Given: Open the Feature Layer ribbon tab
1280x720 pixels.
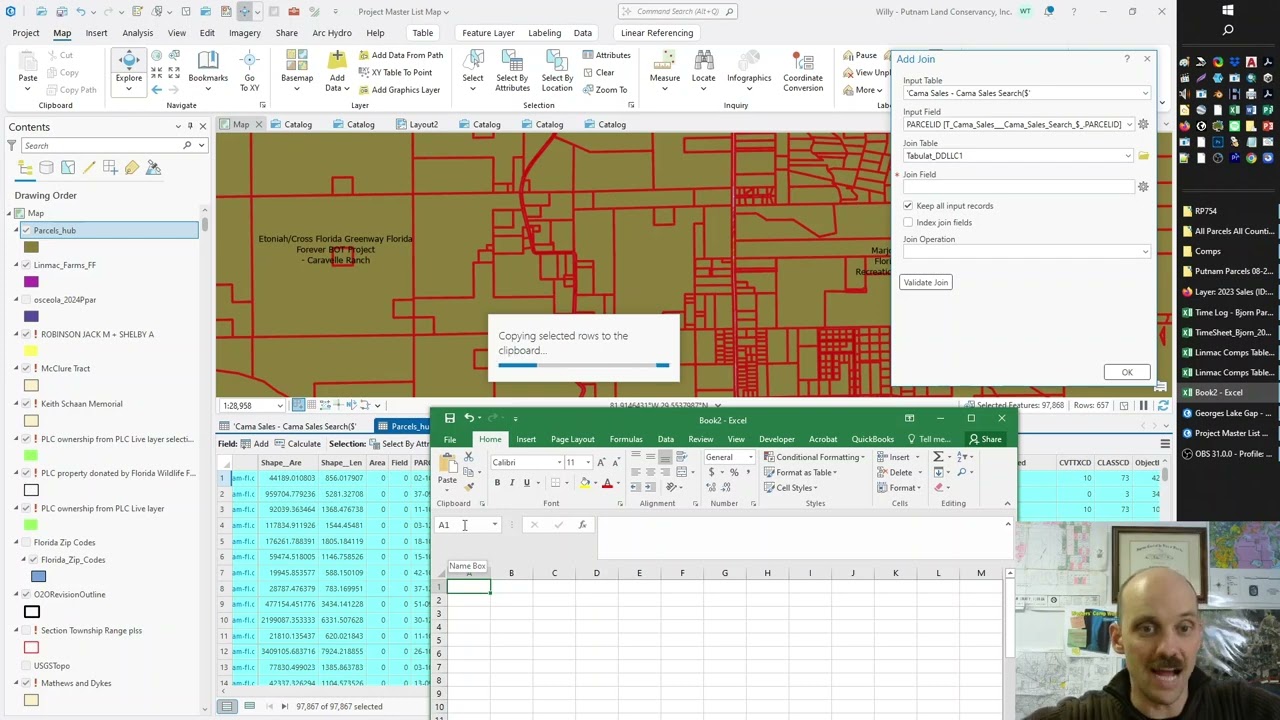Looking at the screenshot, I should (488, 33).
